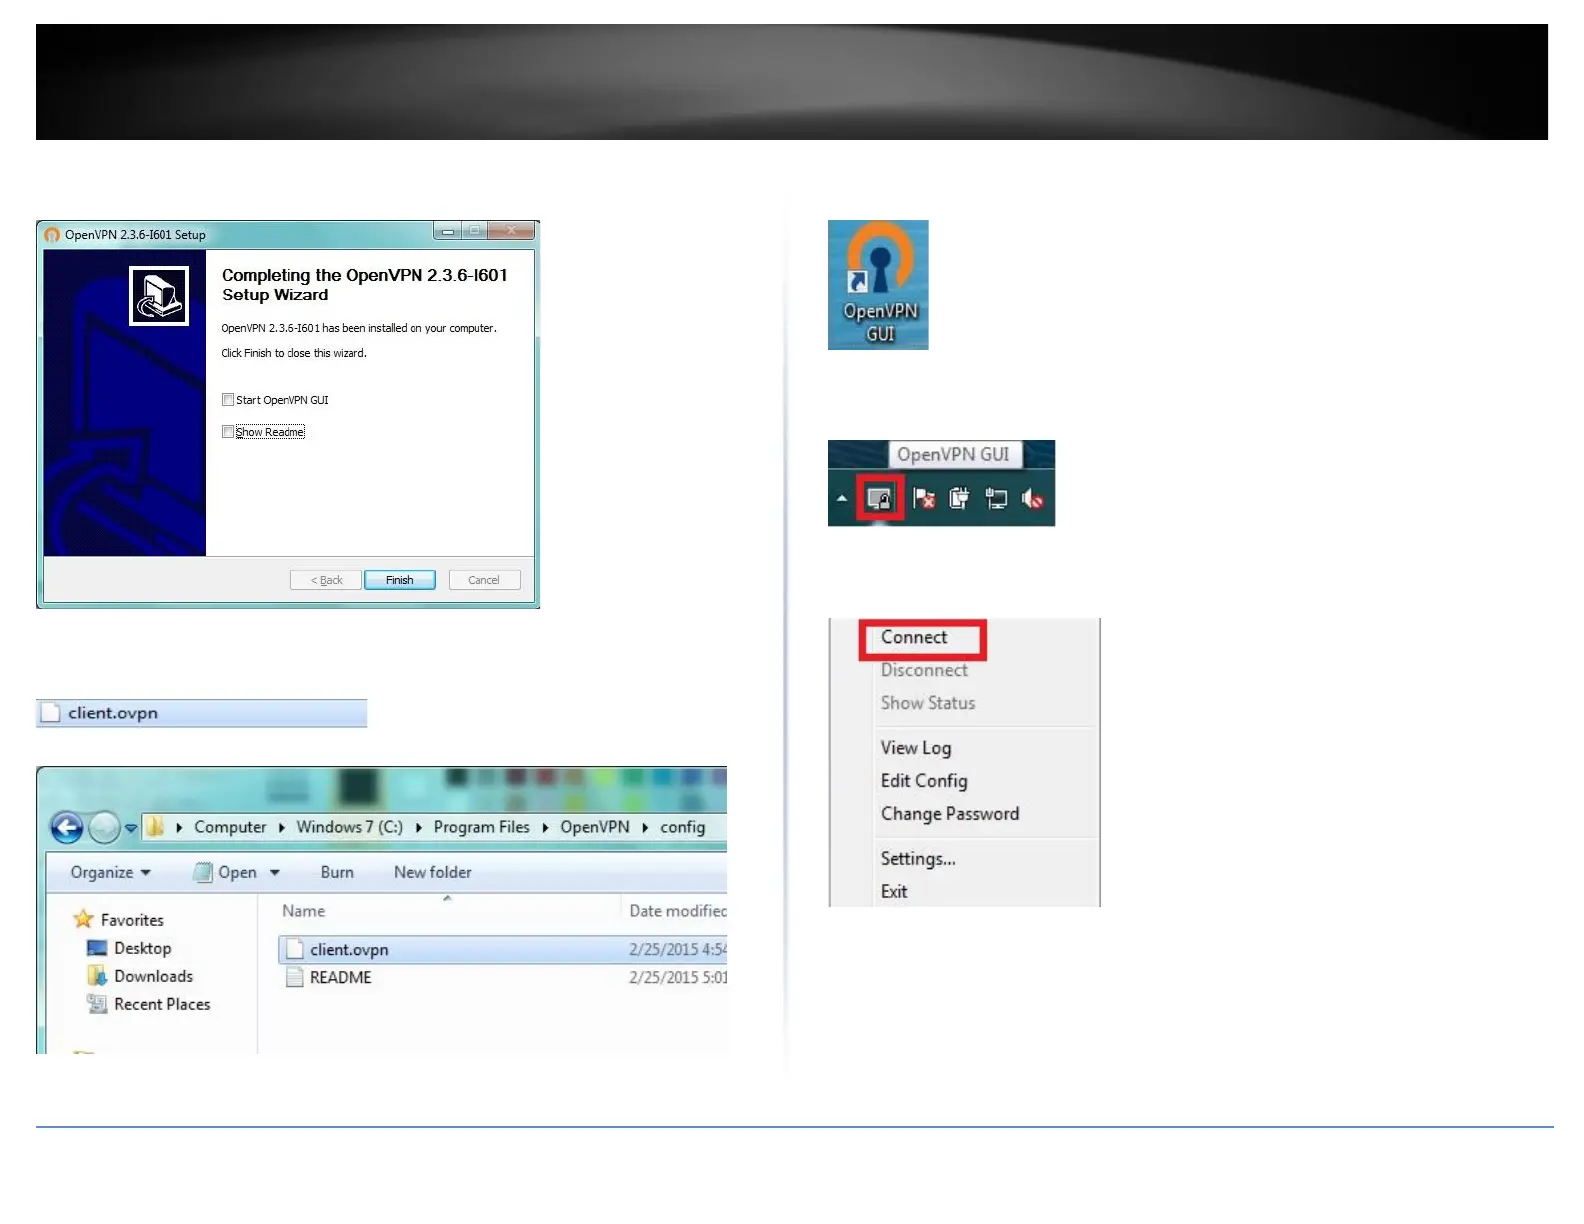Viewport: 1584px width, 1224px height.
Task: Sort files by the Name column header
Action: pyautogui.click(x=304, y=911)
